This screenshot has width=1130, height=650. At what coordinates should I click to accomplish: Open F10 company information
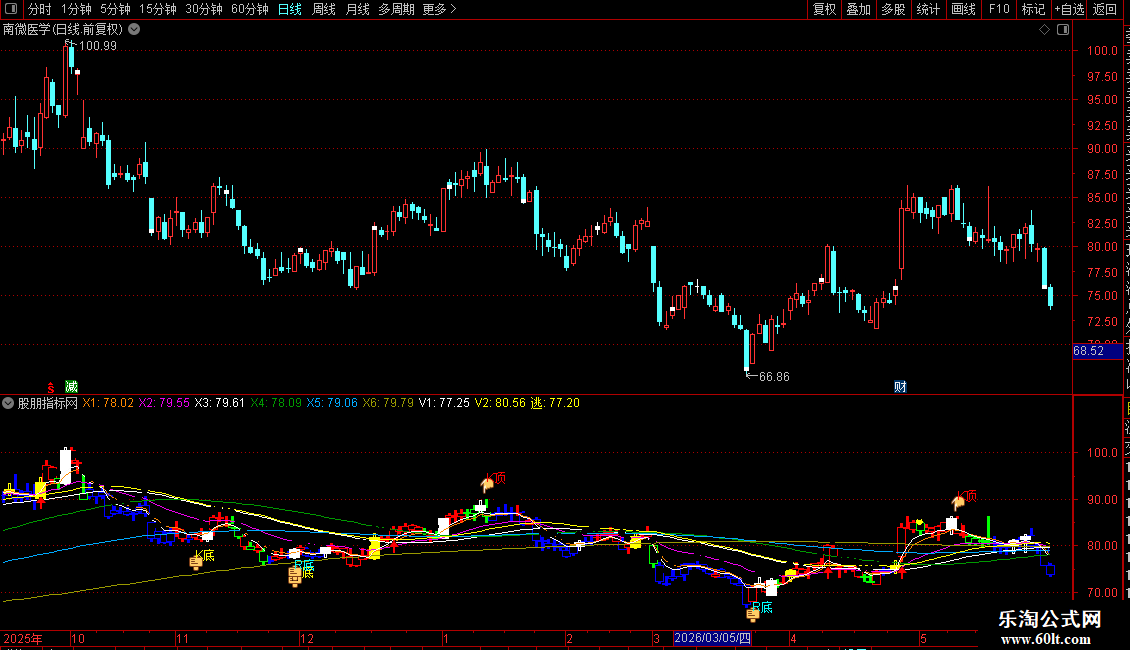click(999, 9)
